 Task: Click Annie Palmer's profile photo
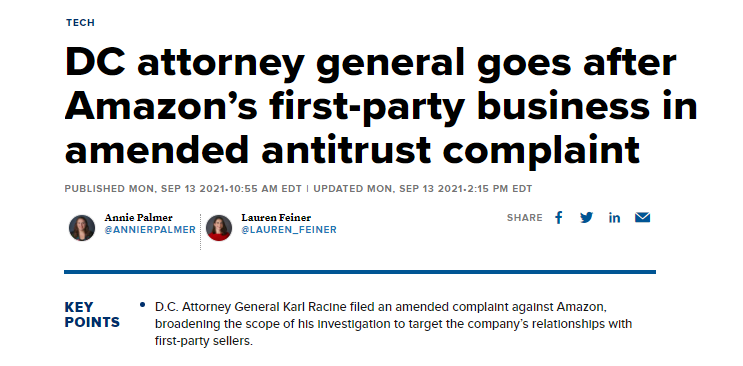click(x=82, y=228)
